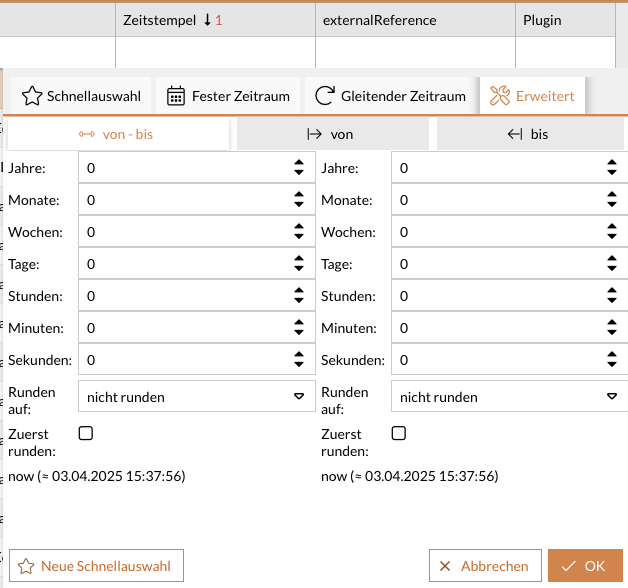Decrease left Sekunden value

pos(299,365)
